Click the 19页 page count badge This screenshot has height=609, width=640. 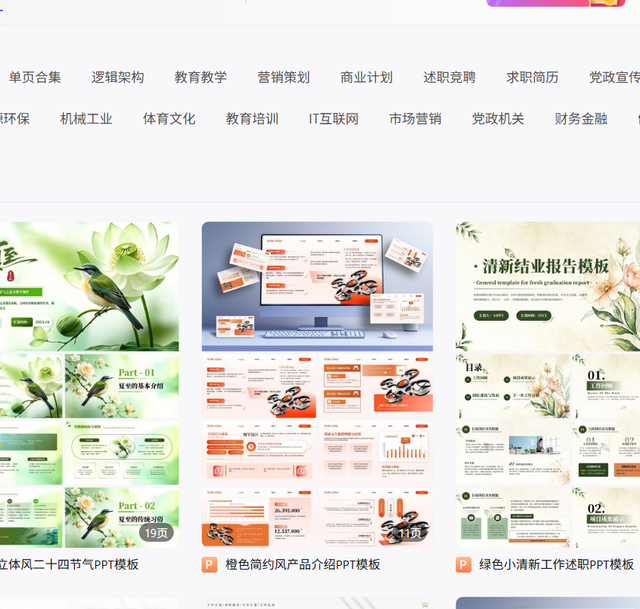click(156, 533)
